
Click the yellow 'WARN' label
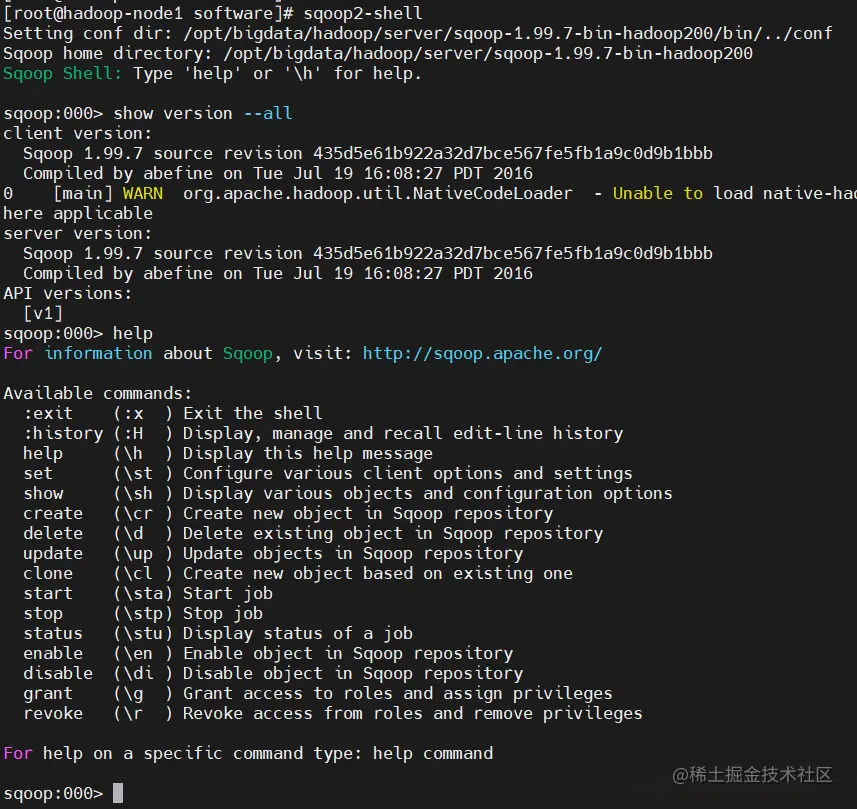pos(143,194)
